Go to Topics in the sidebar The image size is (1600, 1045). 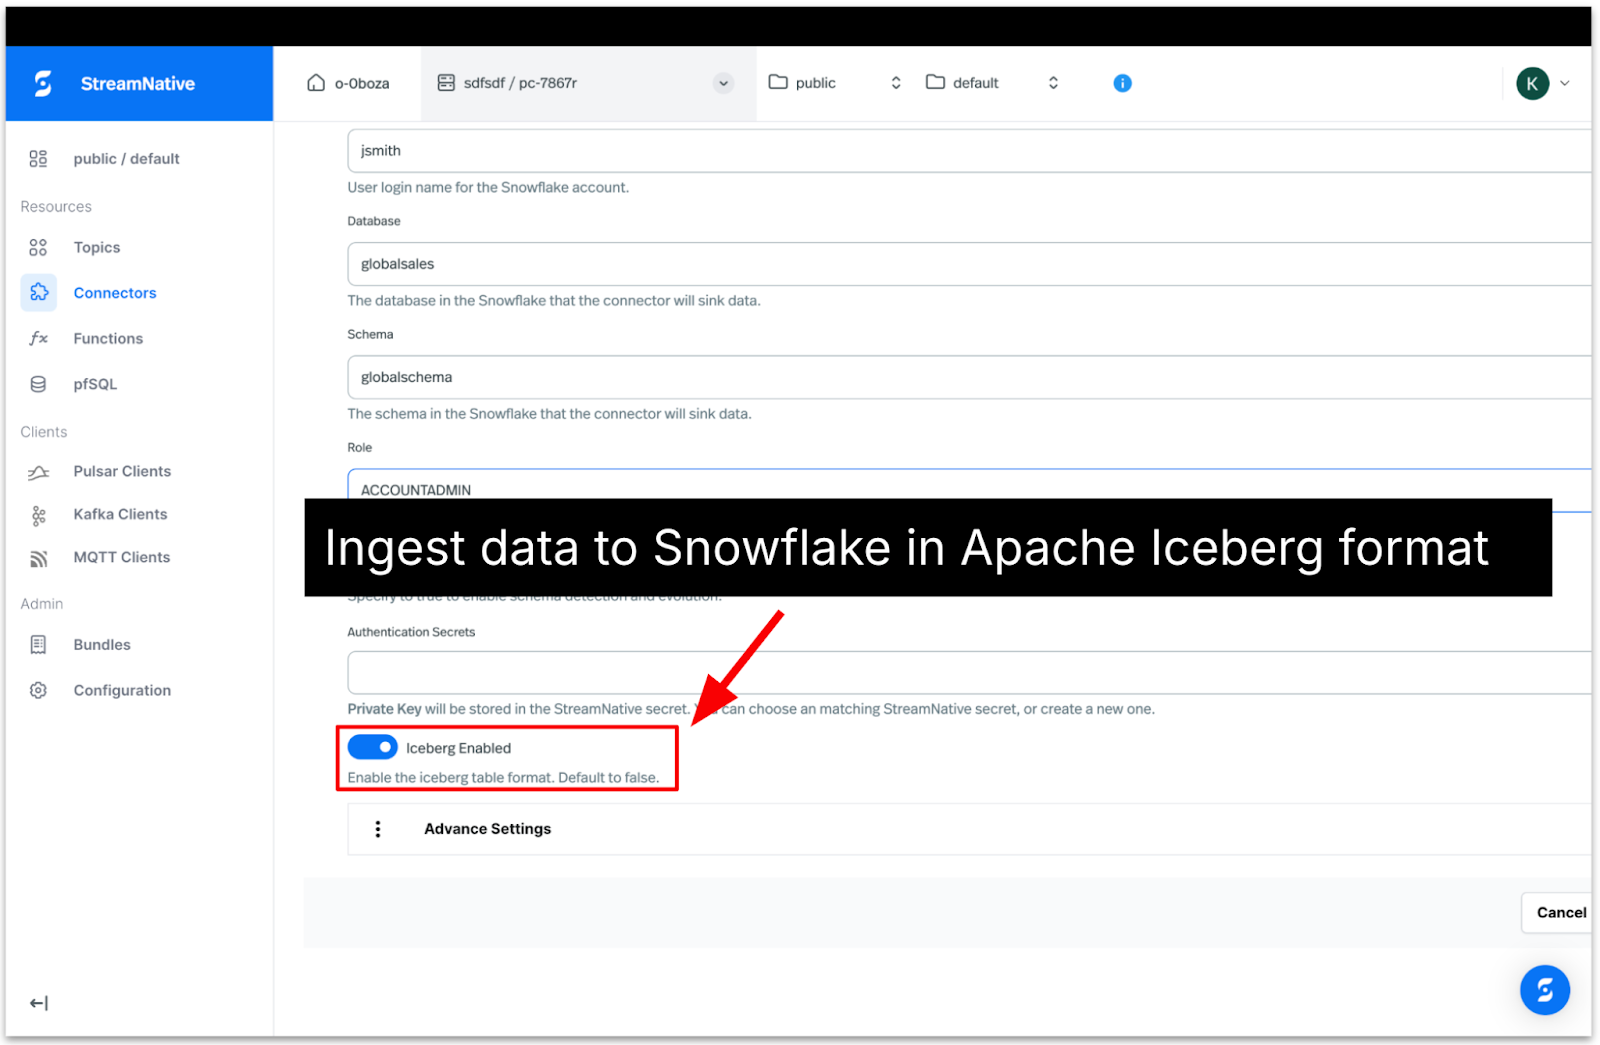click(x=96, y=247)
